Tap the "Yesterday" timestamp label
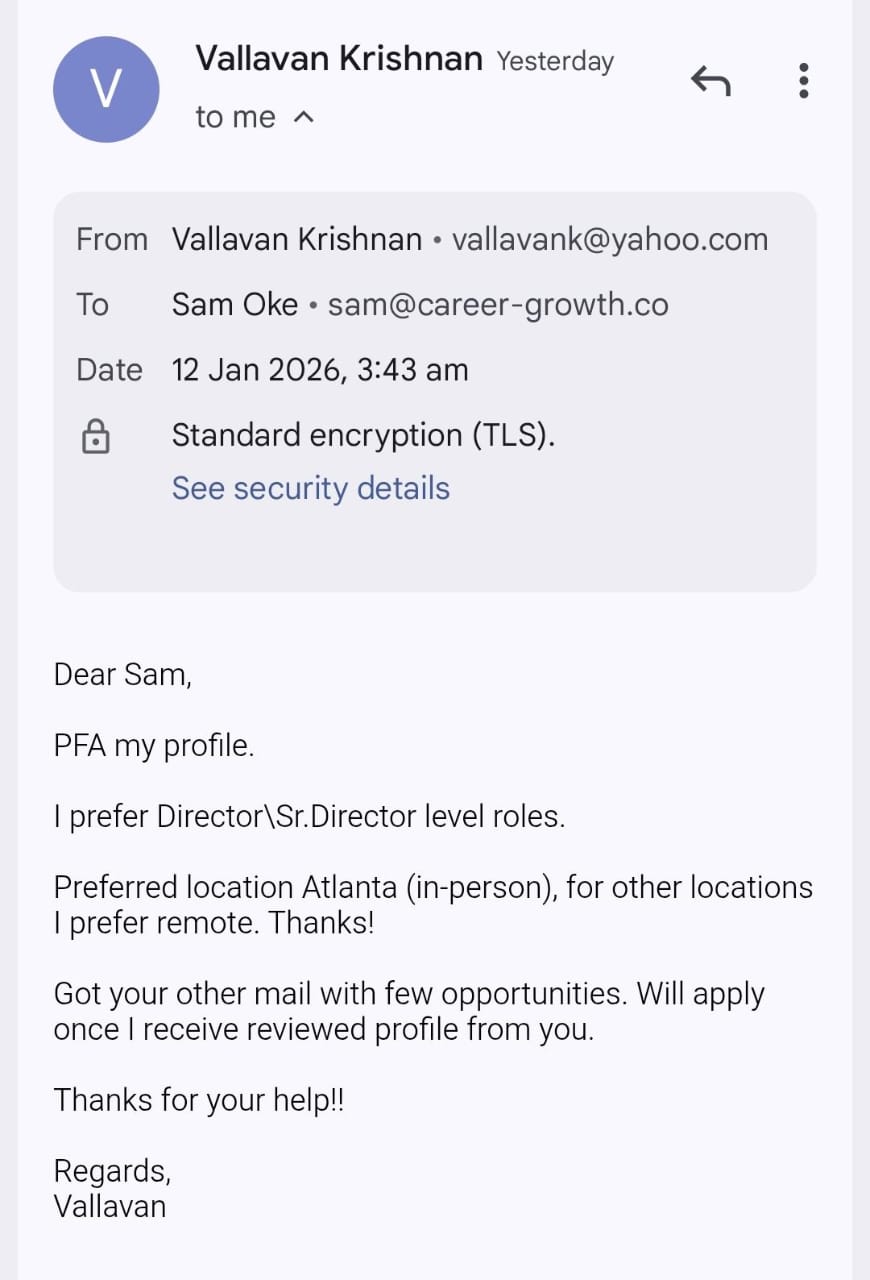This screenshot has height=1280, width=870. [555, 61]
